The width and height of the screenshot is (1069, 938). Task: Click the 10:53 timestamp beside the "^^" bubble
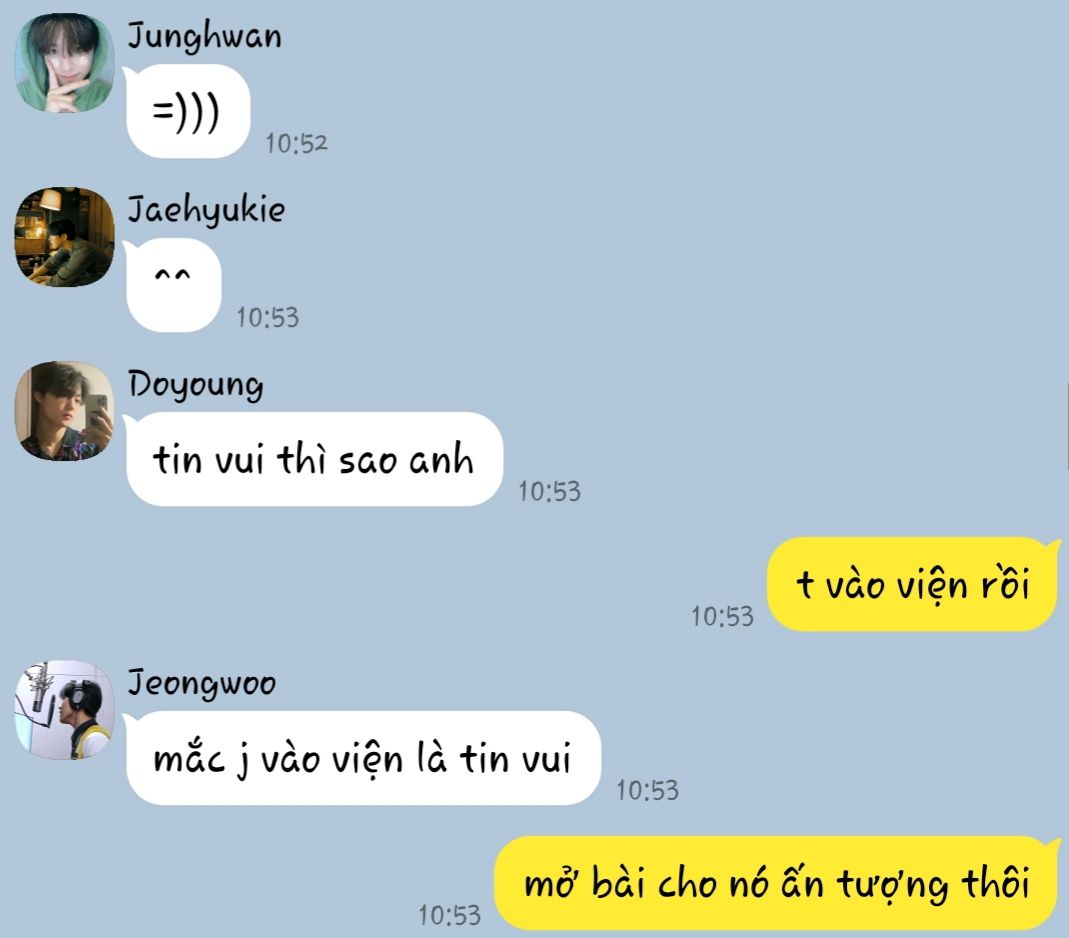tap(268, 318)
